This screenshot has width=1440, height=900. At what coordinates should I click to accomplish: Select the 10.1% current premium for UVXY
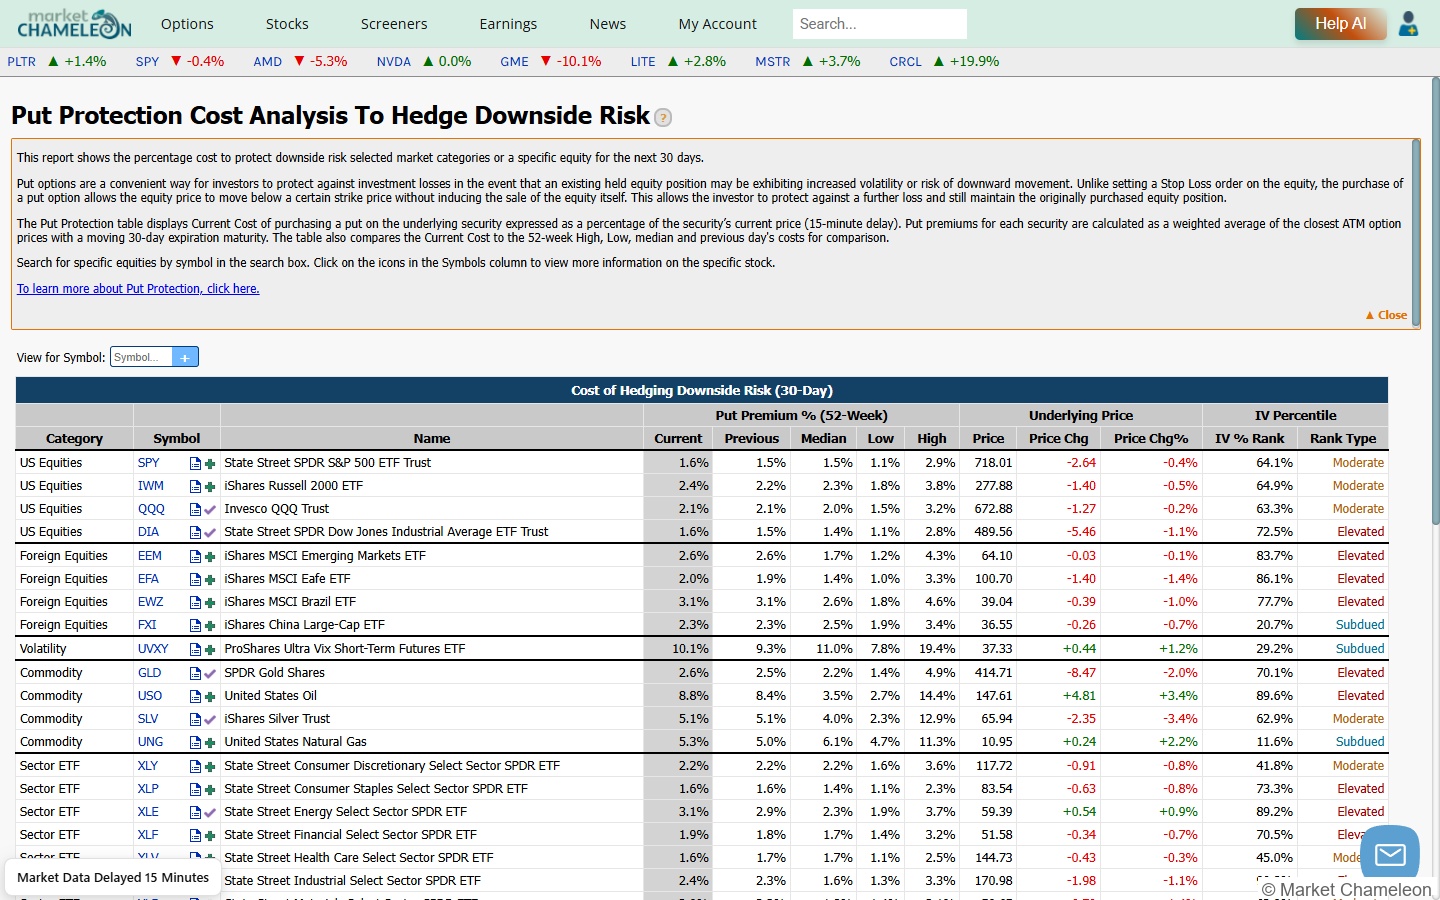pos(690,650)
